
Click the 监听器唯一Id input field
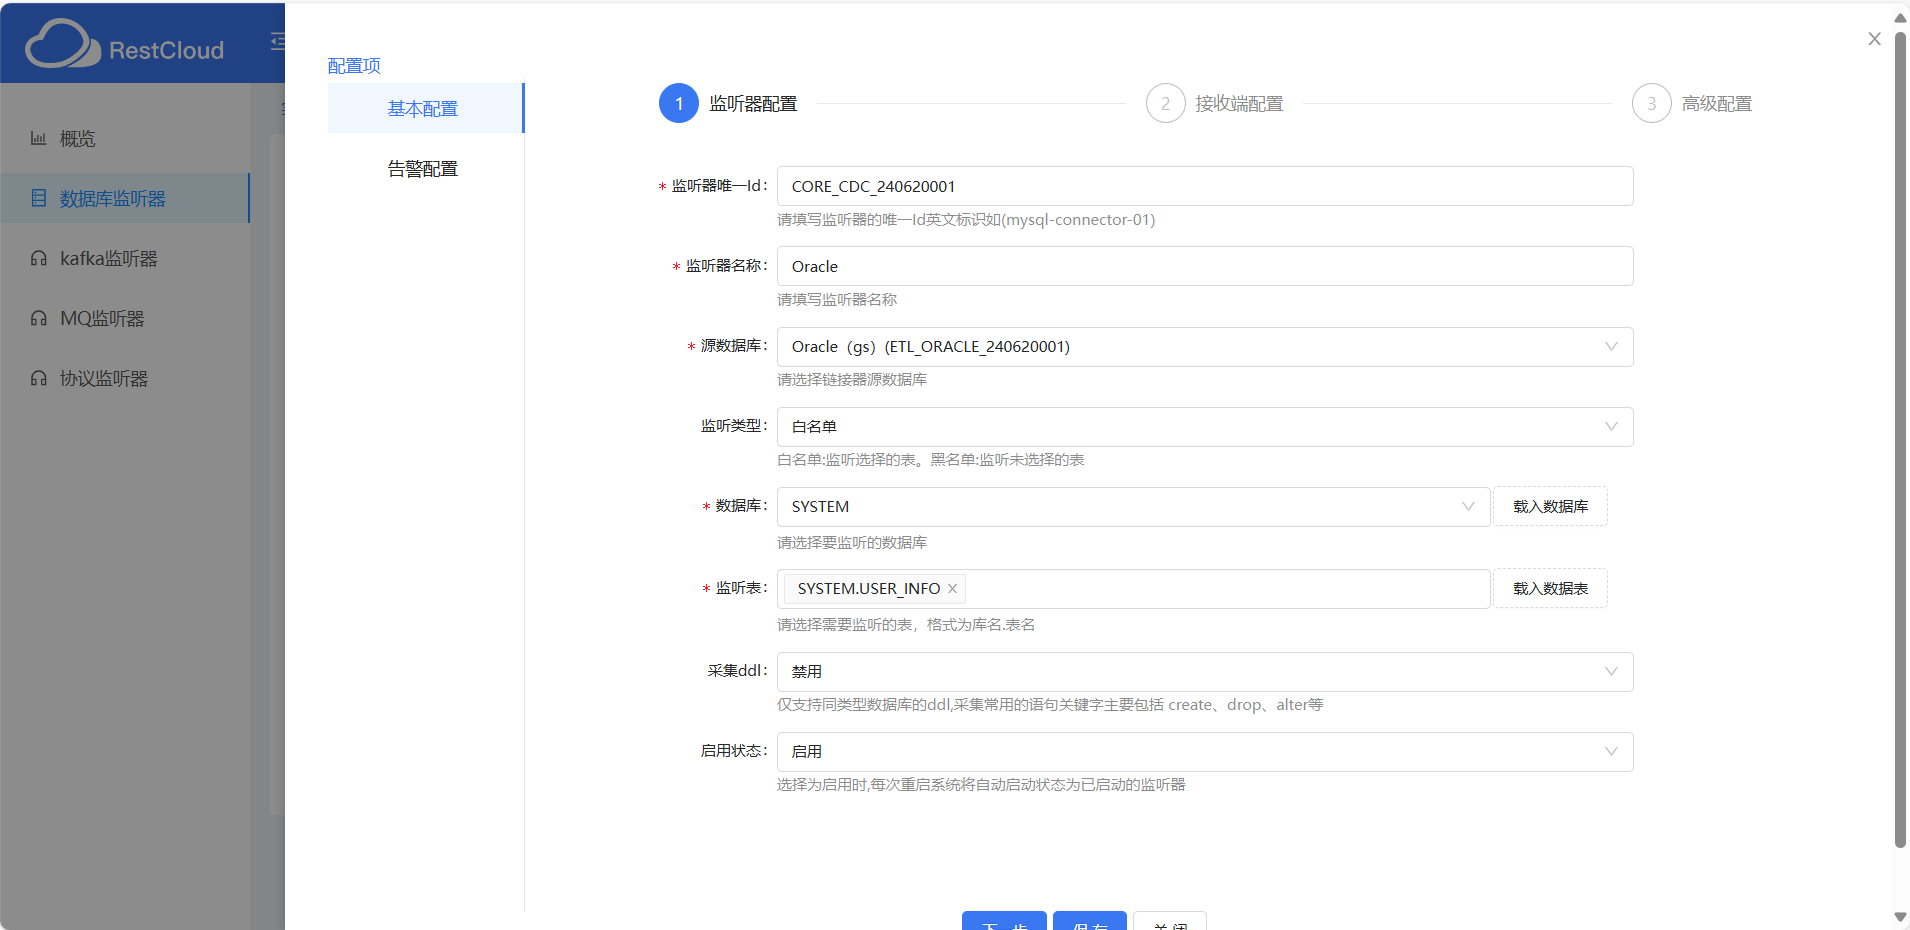coord(1205,186)
